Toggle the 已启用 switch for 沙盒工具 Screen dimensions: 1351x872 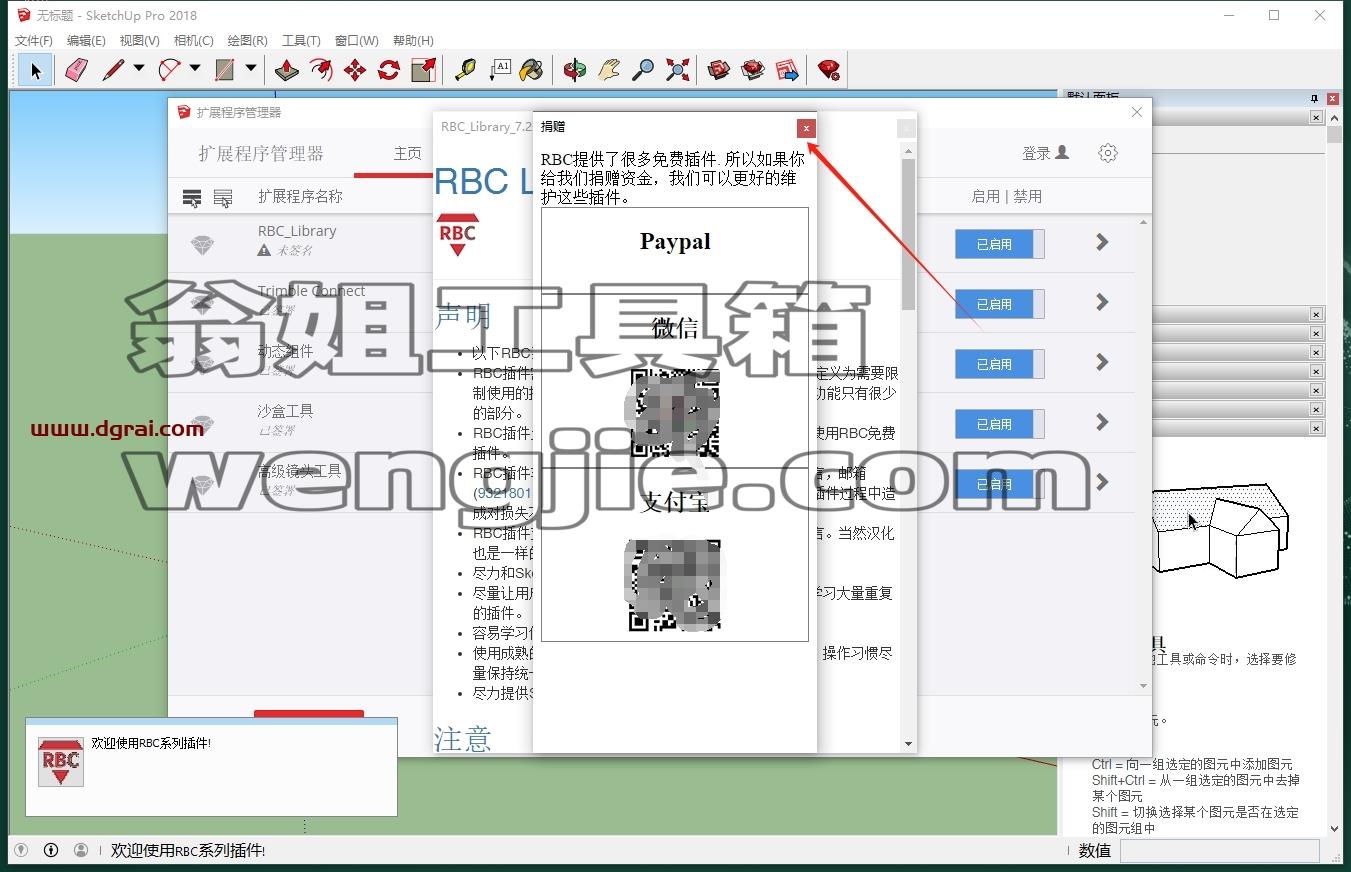[x=999, y=424]
